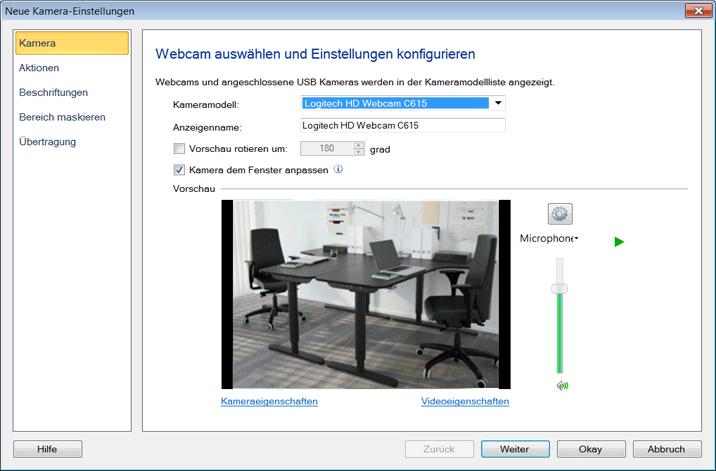Click the microphone volume slider handle
716x471 pixels.
pyautogui.click(x=560, y=288)
